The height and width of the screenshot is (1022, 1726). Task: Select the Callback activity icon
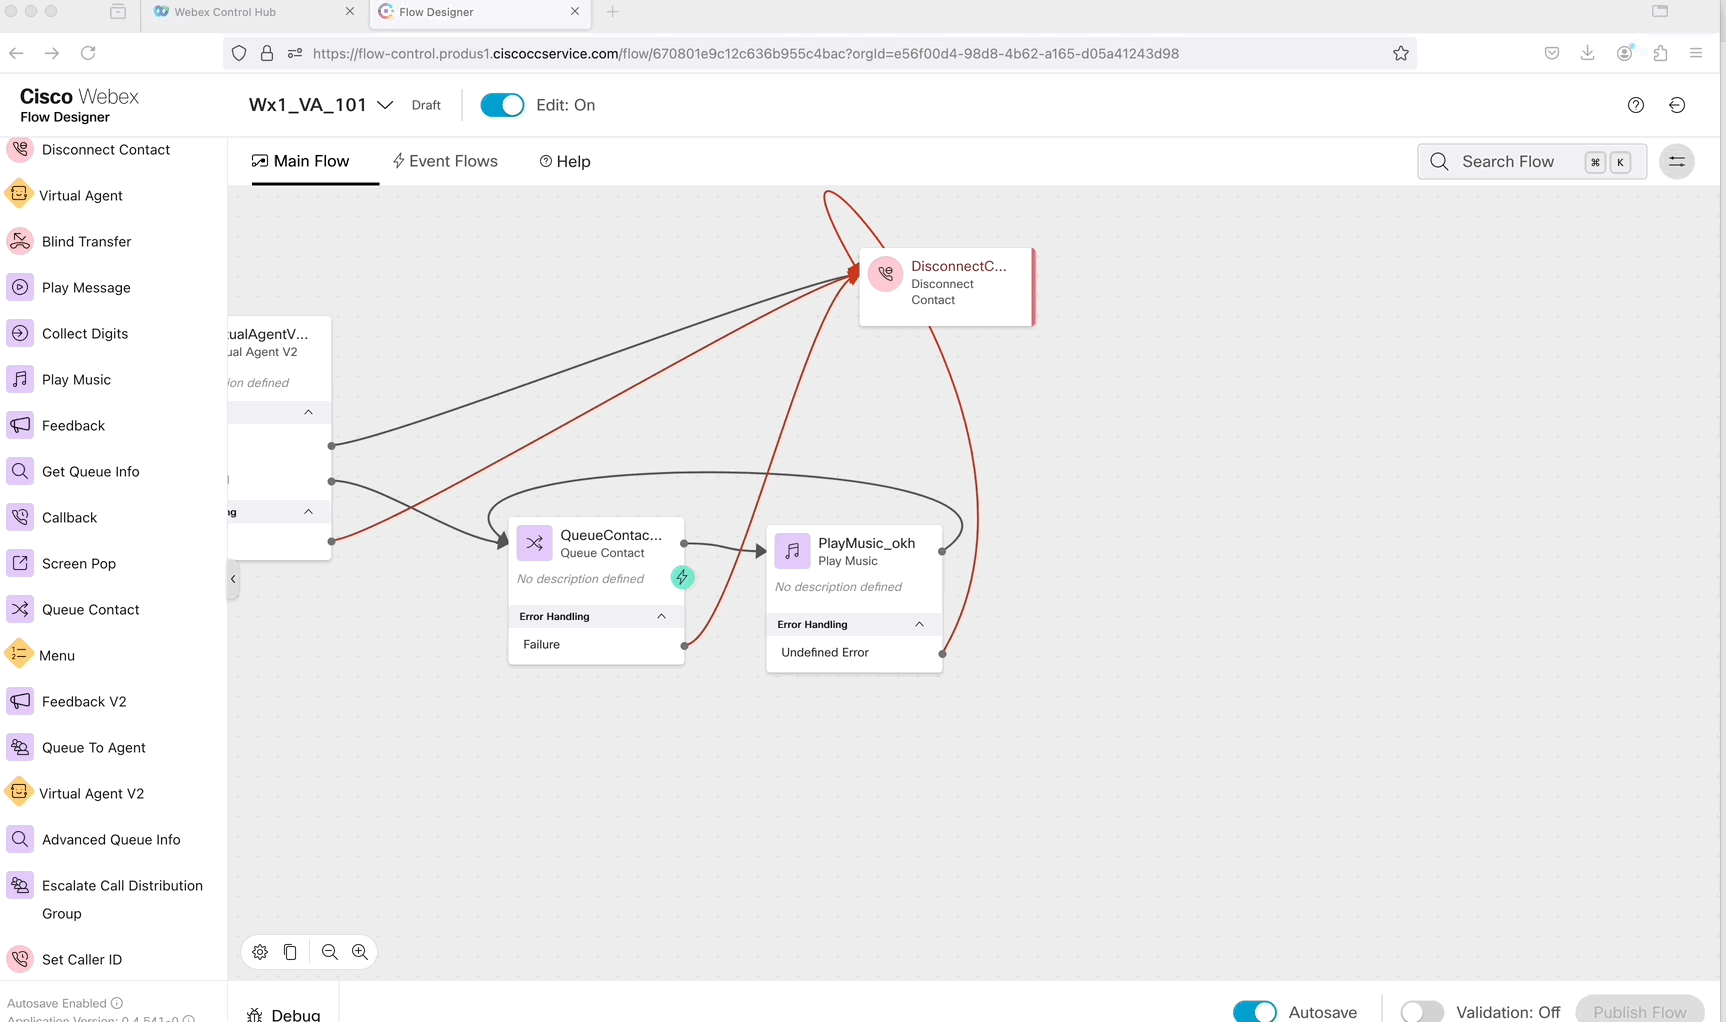point(20,518)
